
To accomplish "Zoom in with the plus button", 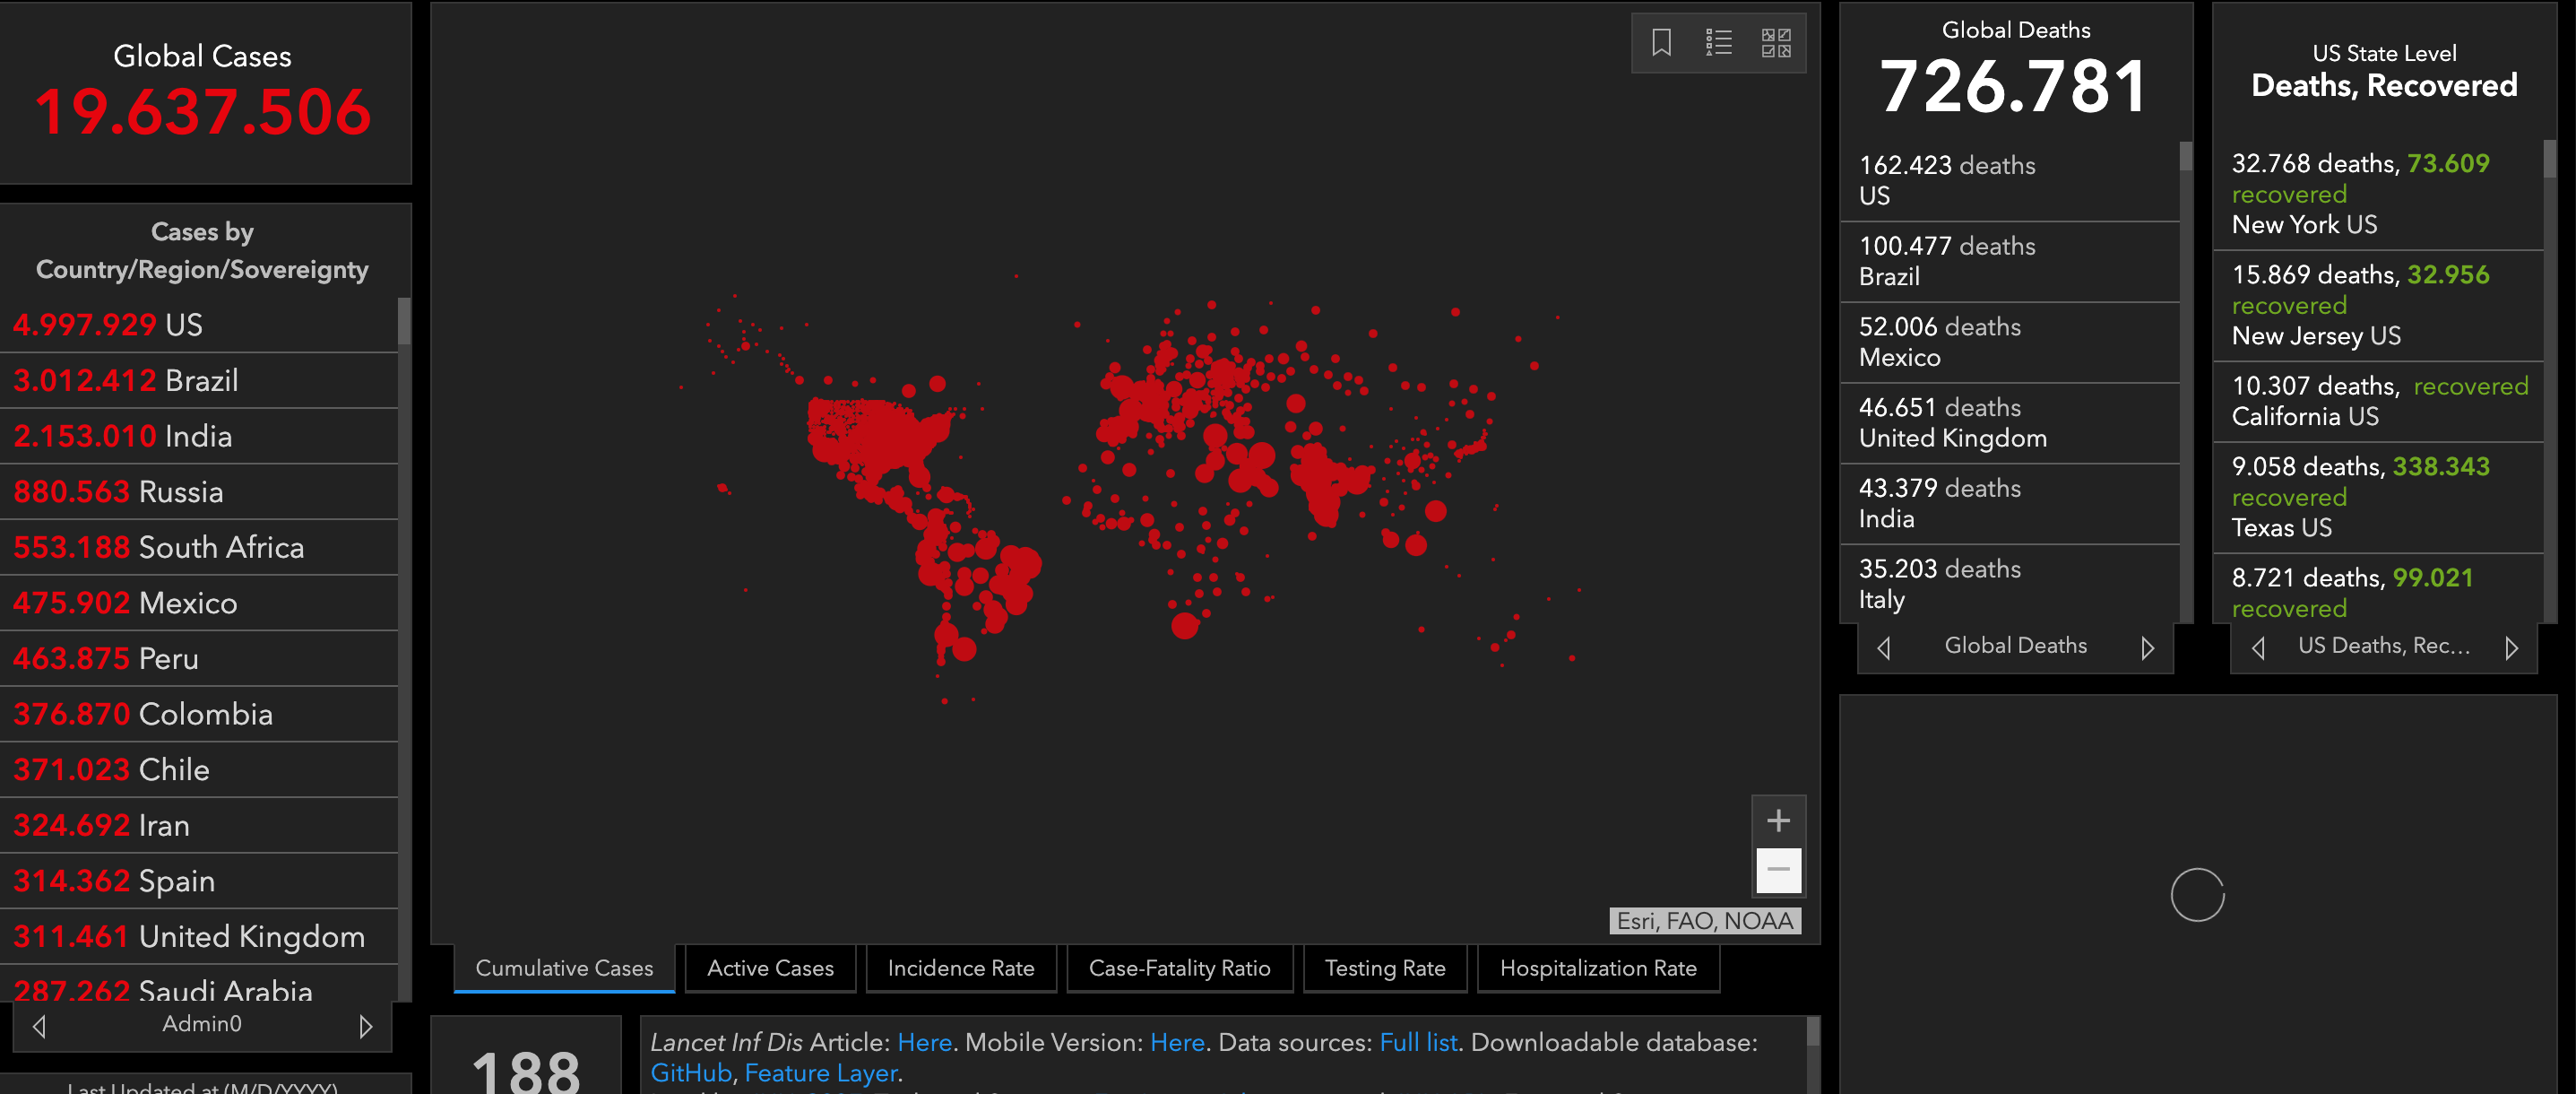I will tap(1777, 821).
